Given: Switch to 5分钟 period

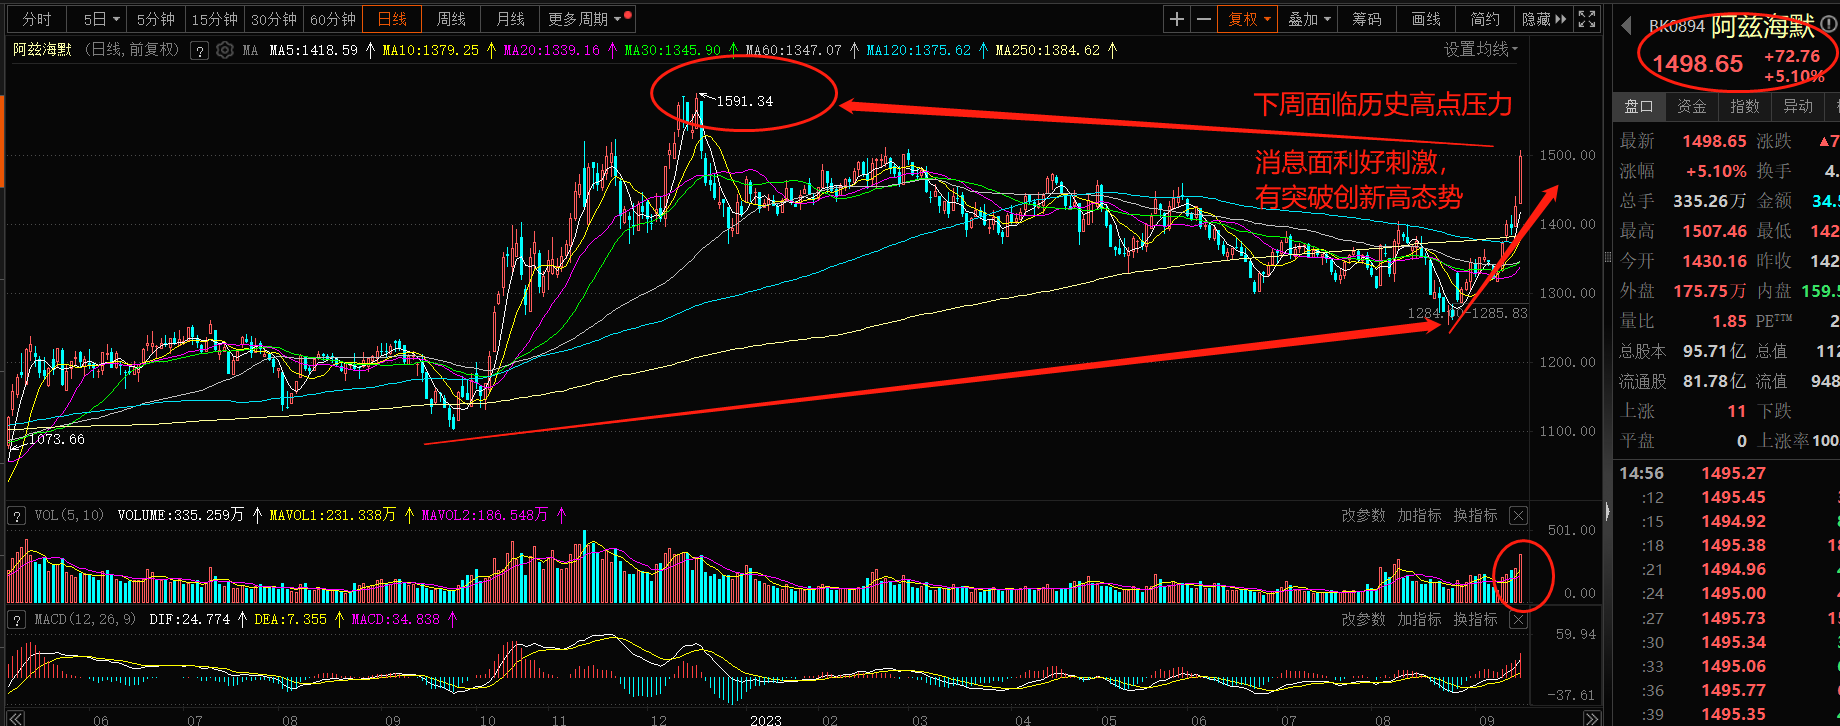Looking at the screenshot, I should 156,19.
